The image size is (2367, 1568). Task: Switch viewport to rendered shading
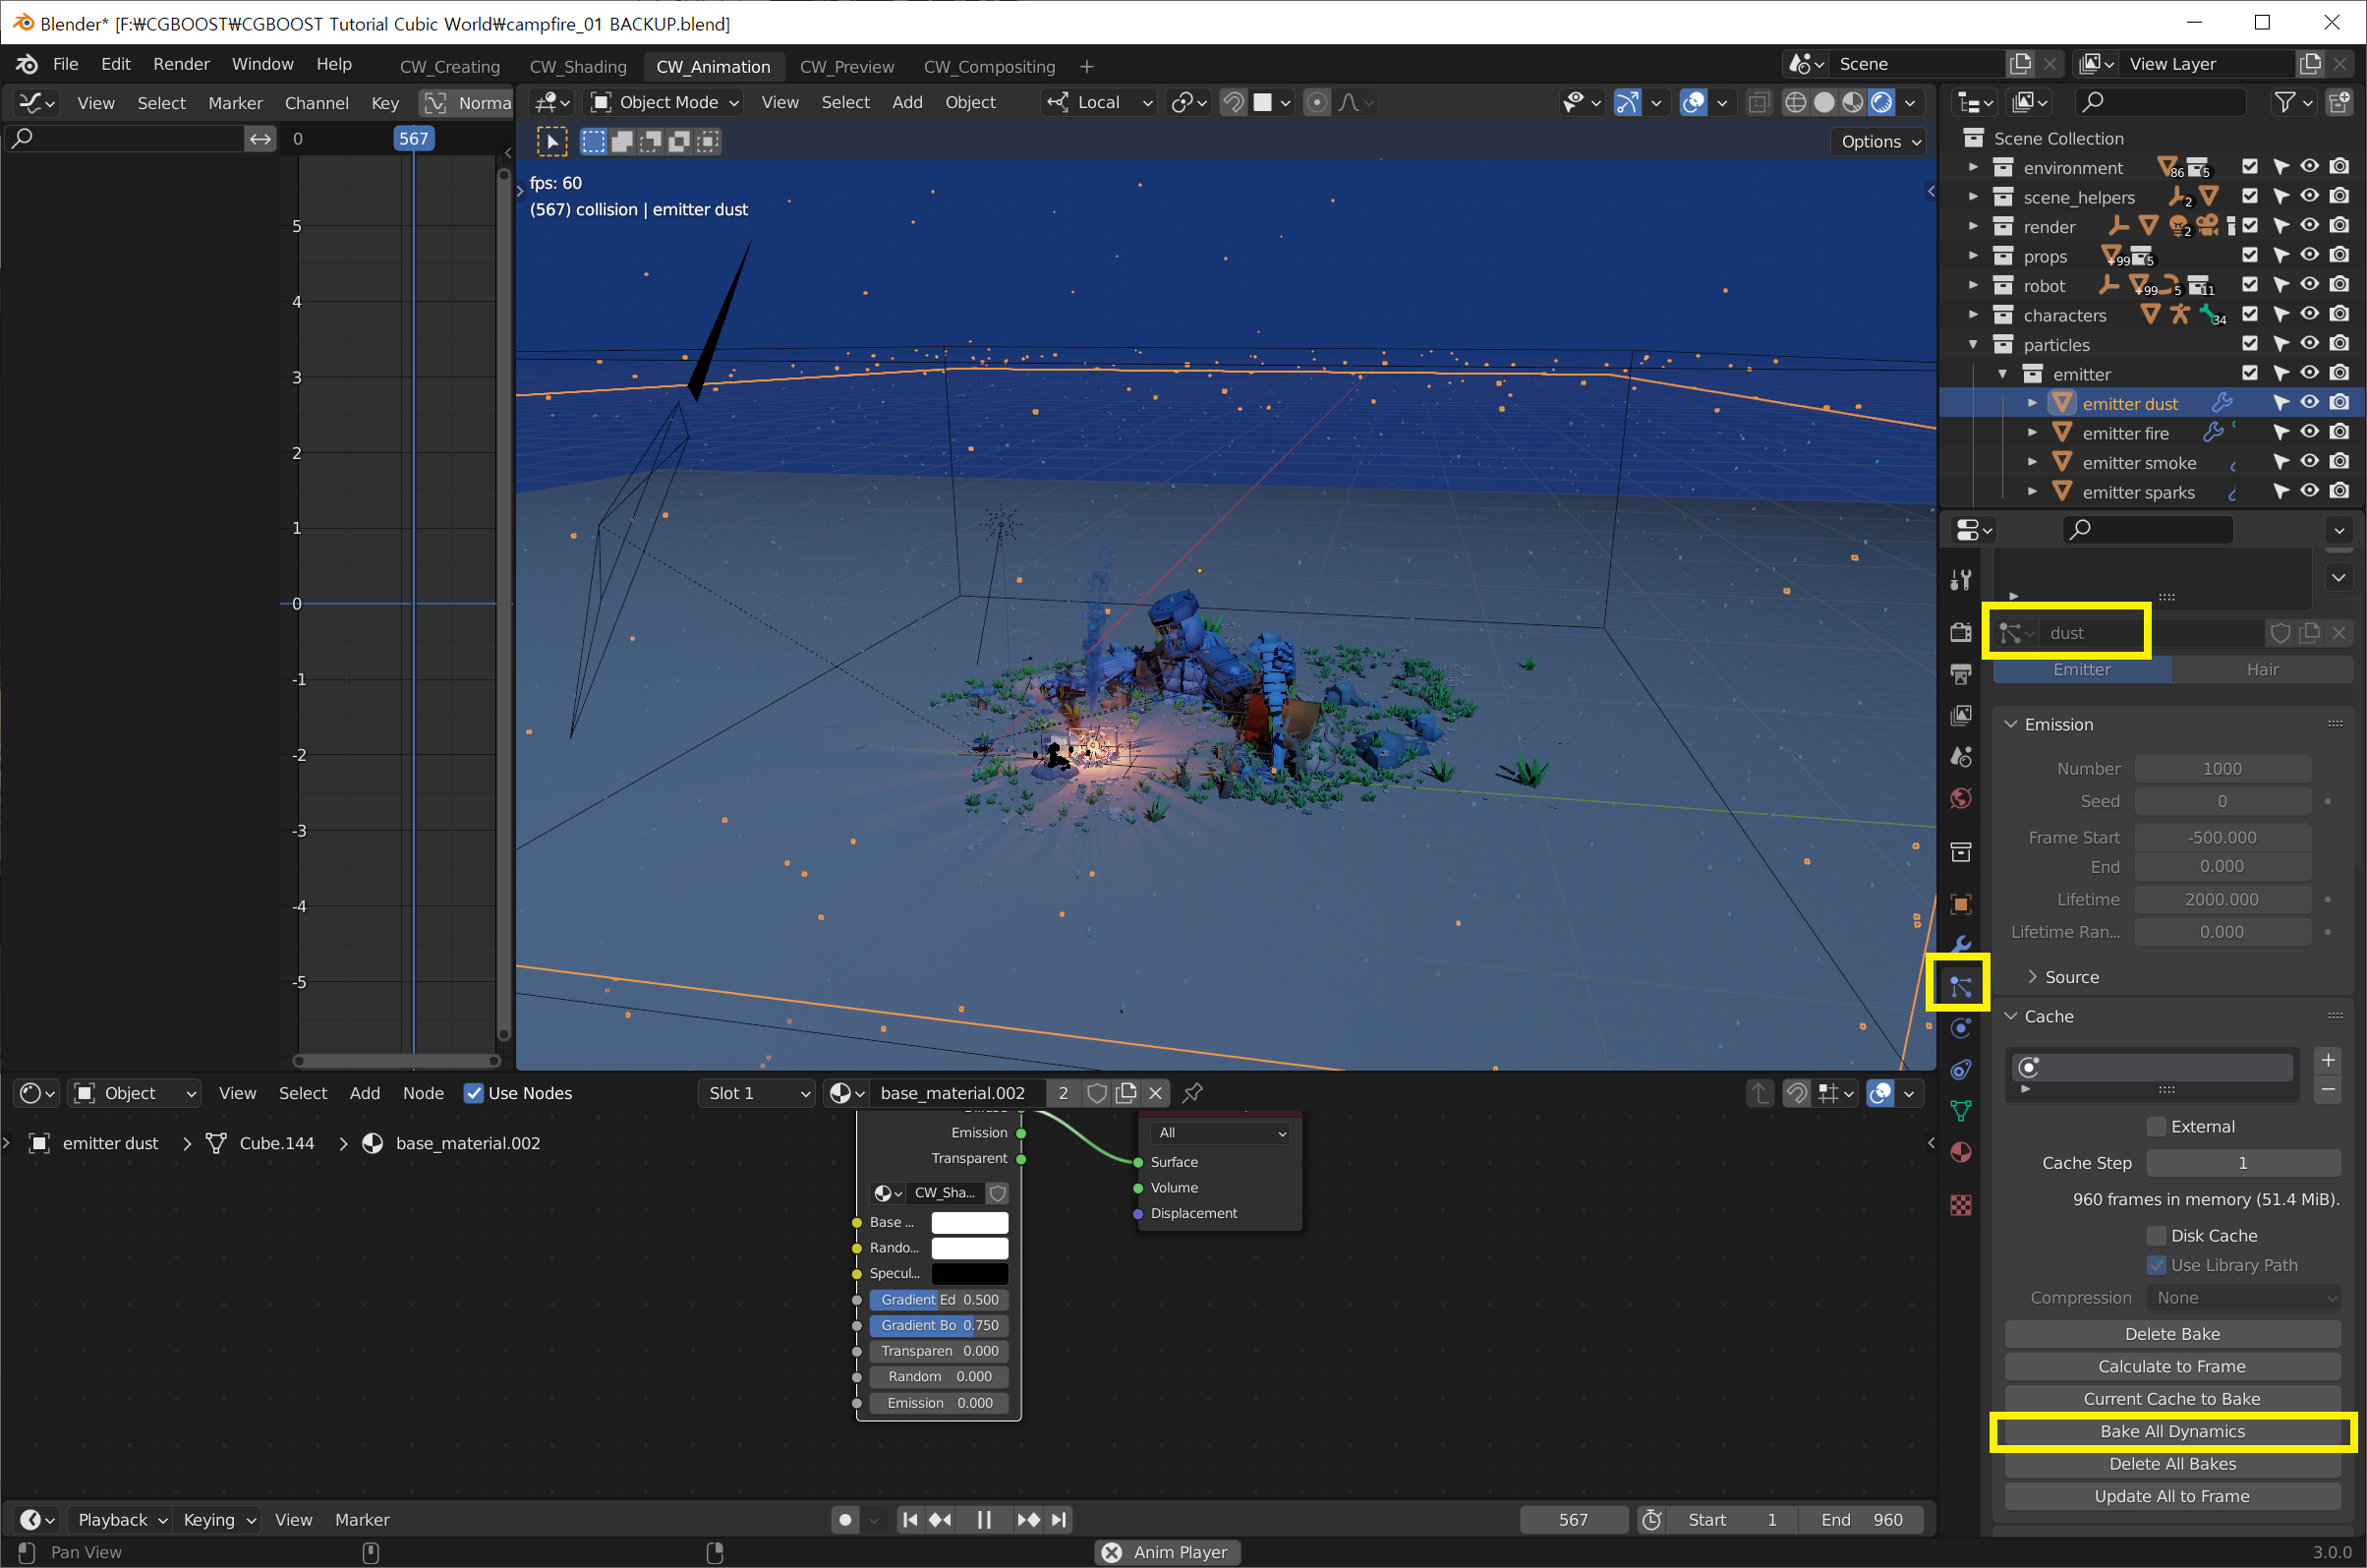[x=1881, y=102]
